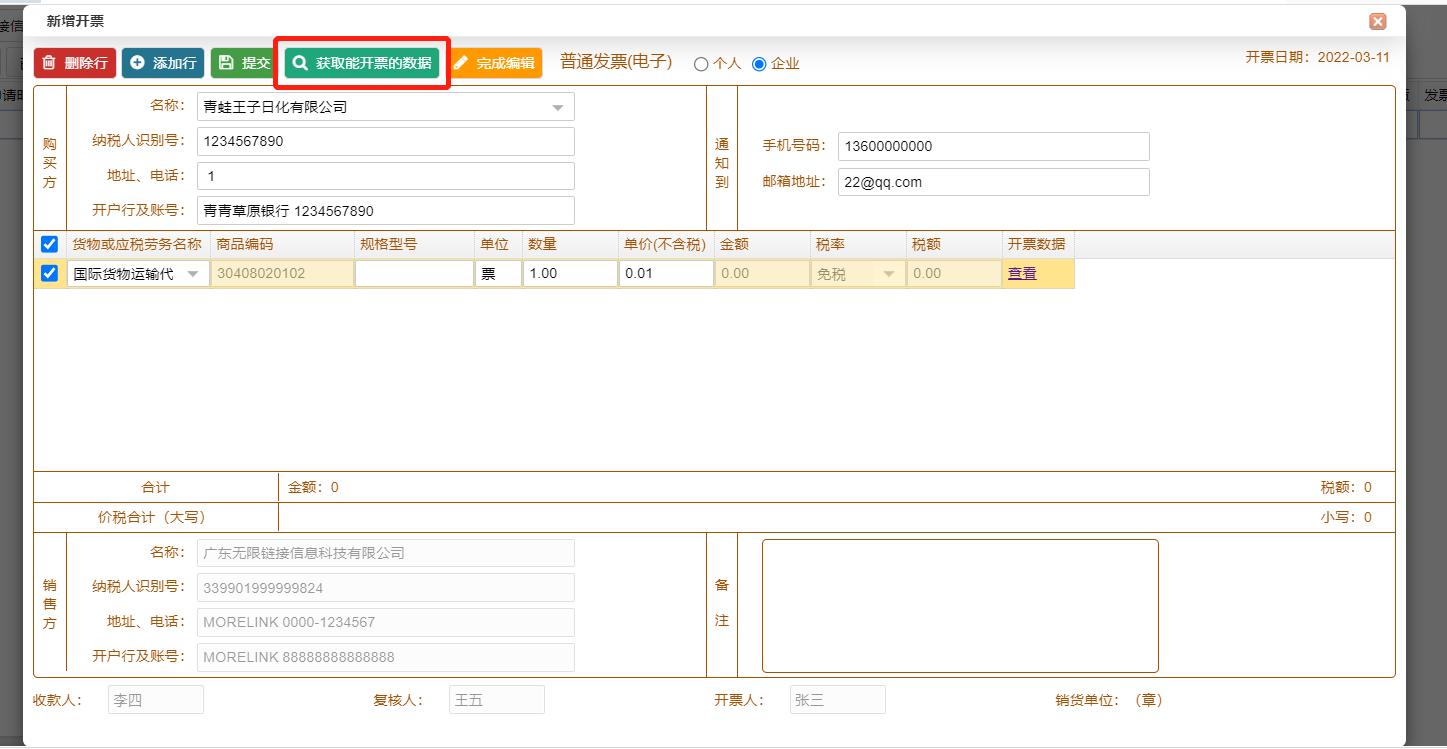The width and height of the screenshot is (1447, 749).
Task: Select the 企业 radio button
Action: click(759, 64)
